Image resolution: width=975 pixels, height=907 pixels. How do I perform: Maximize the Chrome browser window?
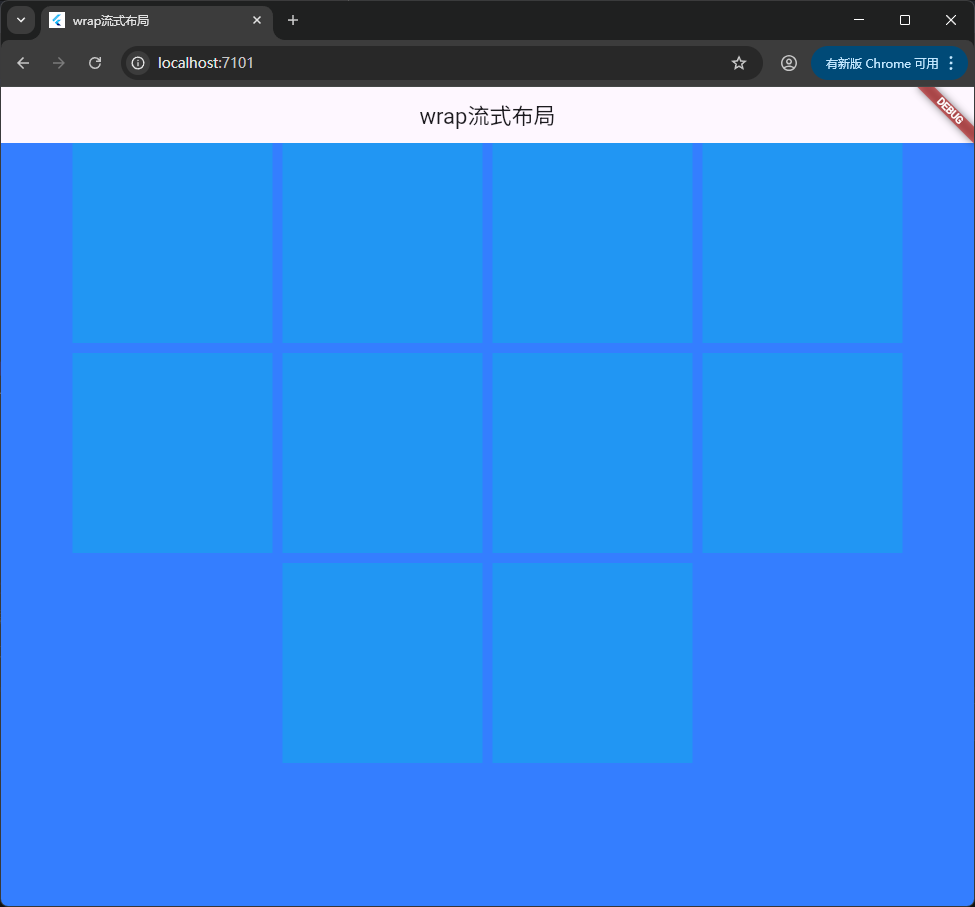(905, 20)
